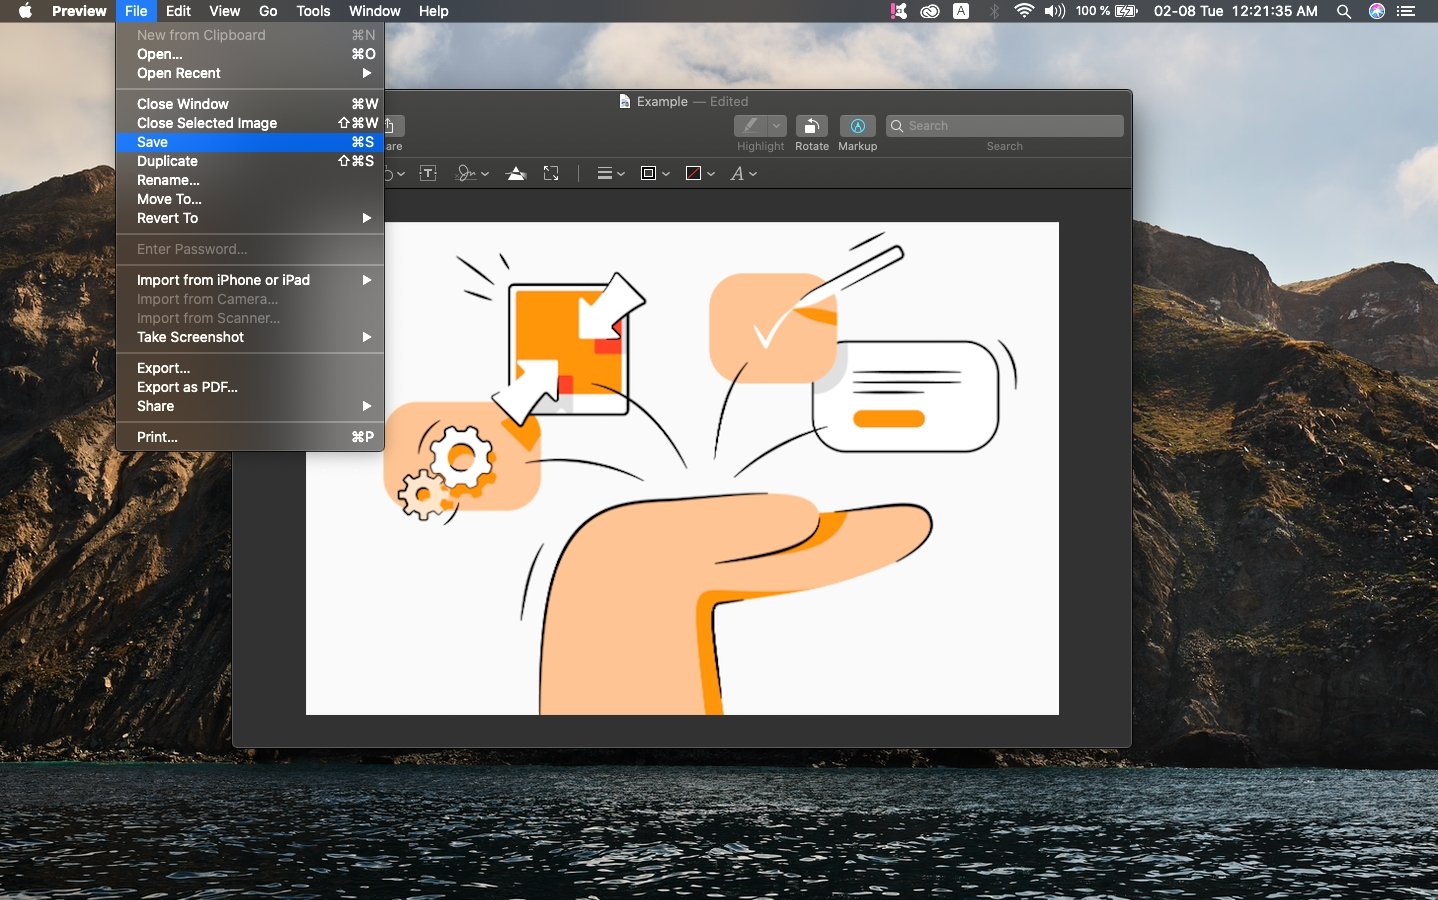Choose Export as PDF… menu item
The width and height of the screenshot is (1438, 900).
tap(250, 387)
